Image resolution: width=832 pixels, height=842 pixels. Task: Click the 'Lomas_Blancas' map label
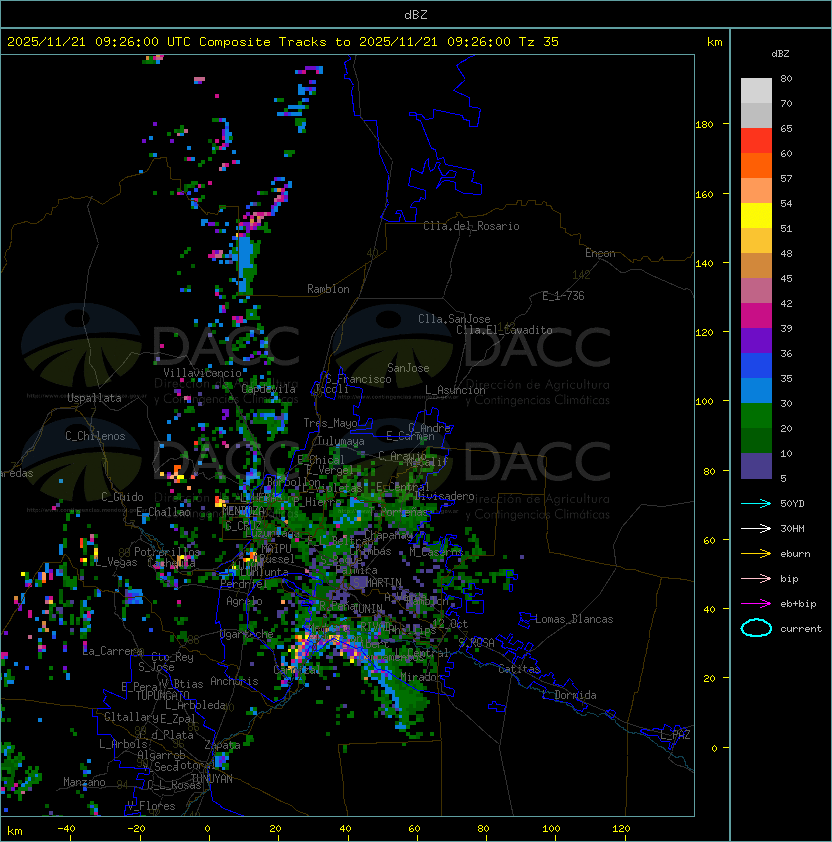point(574,619)
